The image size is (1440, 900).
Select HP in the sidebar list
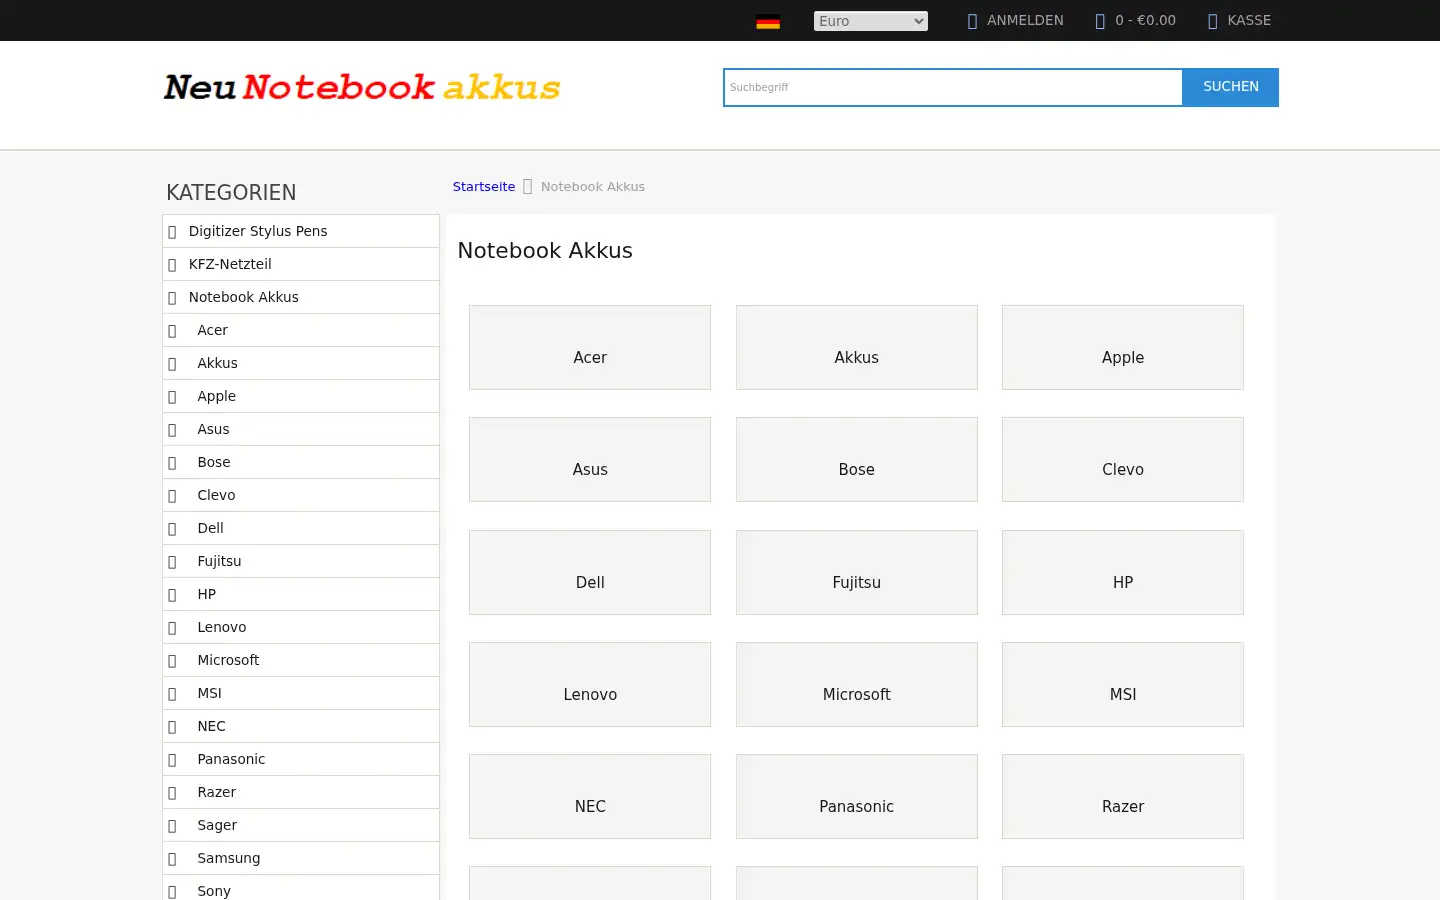tap(301, 594)
